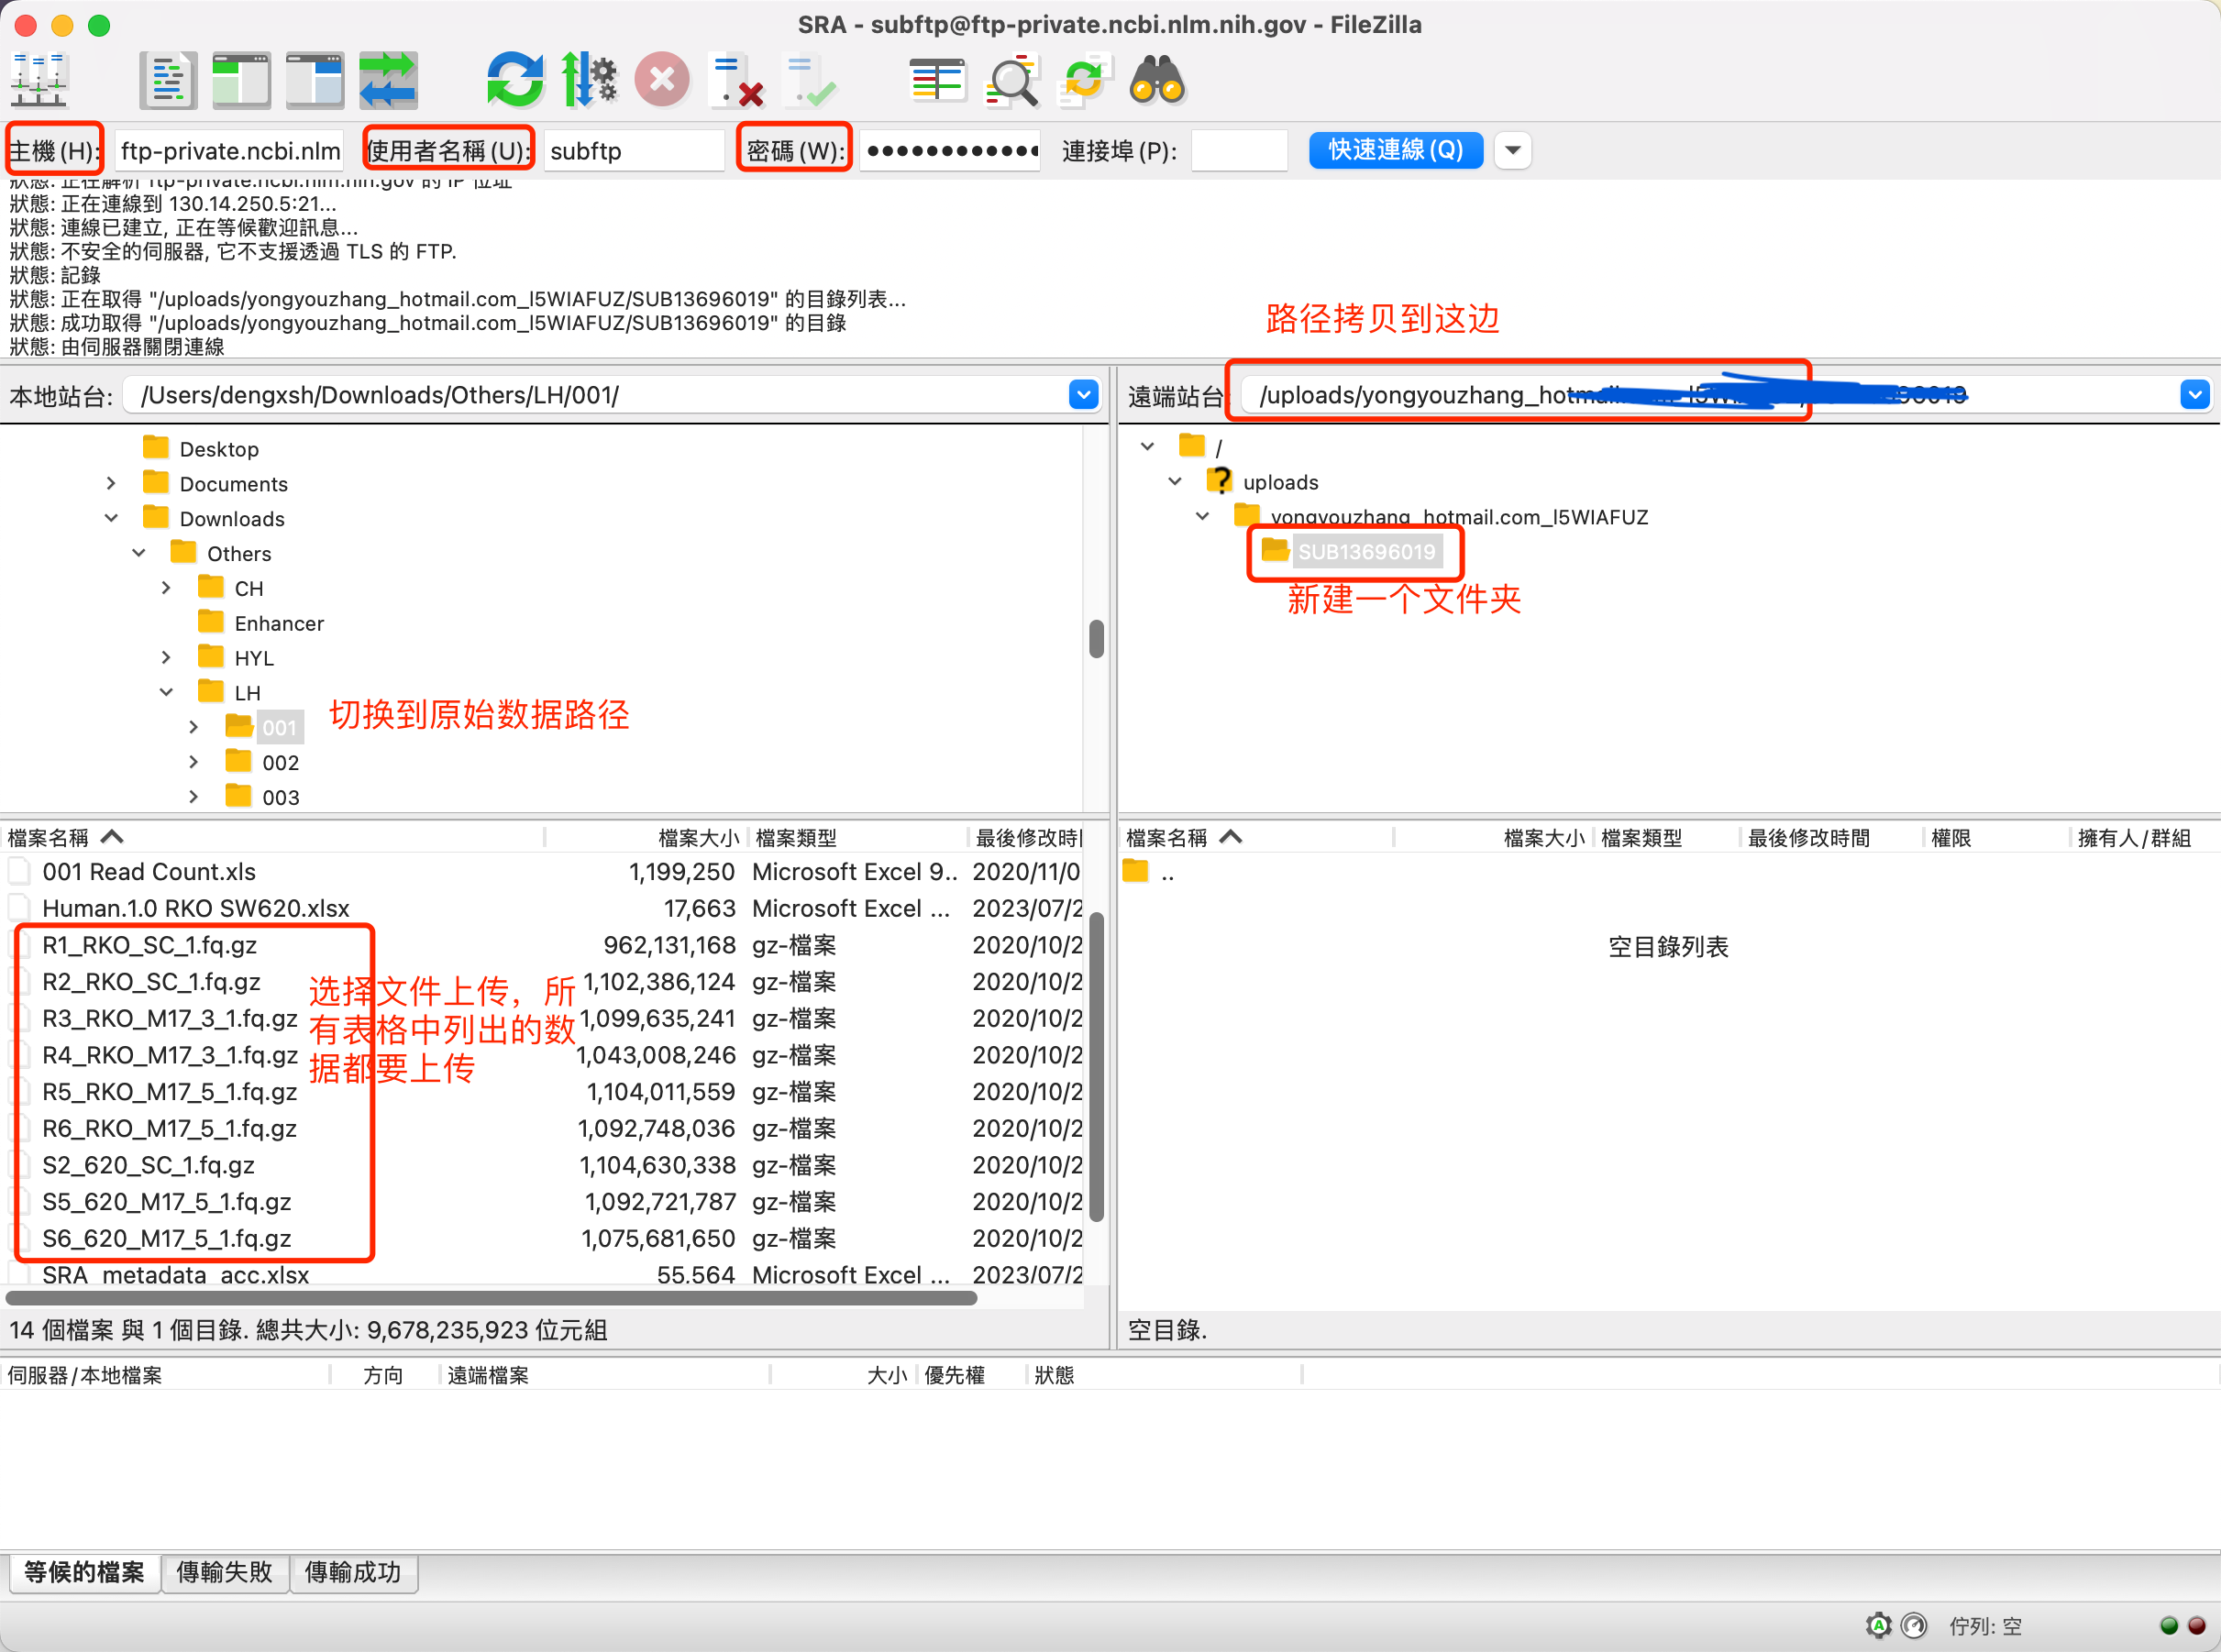The height and width of the screenshot is (1652, 2221).
Task: Click process queue toggle icon
Action: click(x=588, y=79)
